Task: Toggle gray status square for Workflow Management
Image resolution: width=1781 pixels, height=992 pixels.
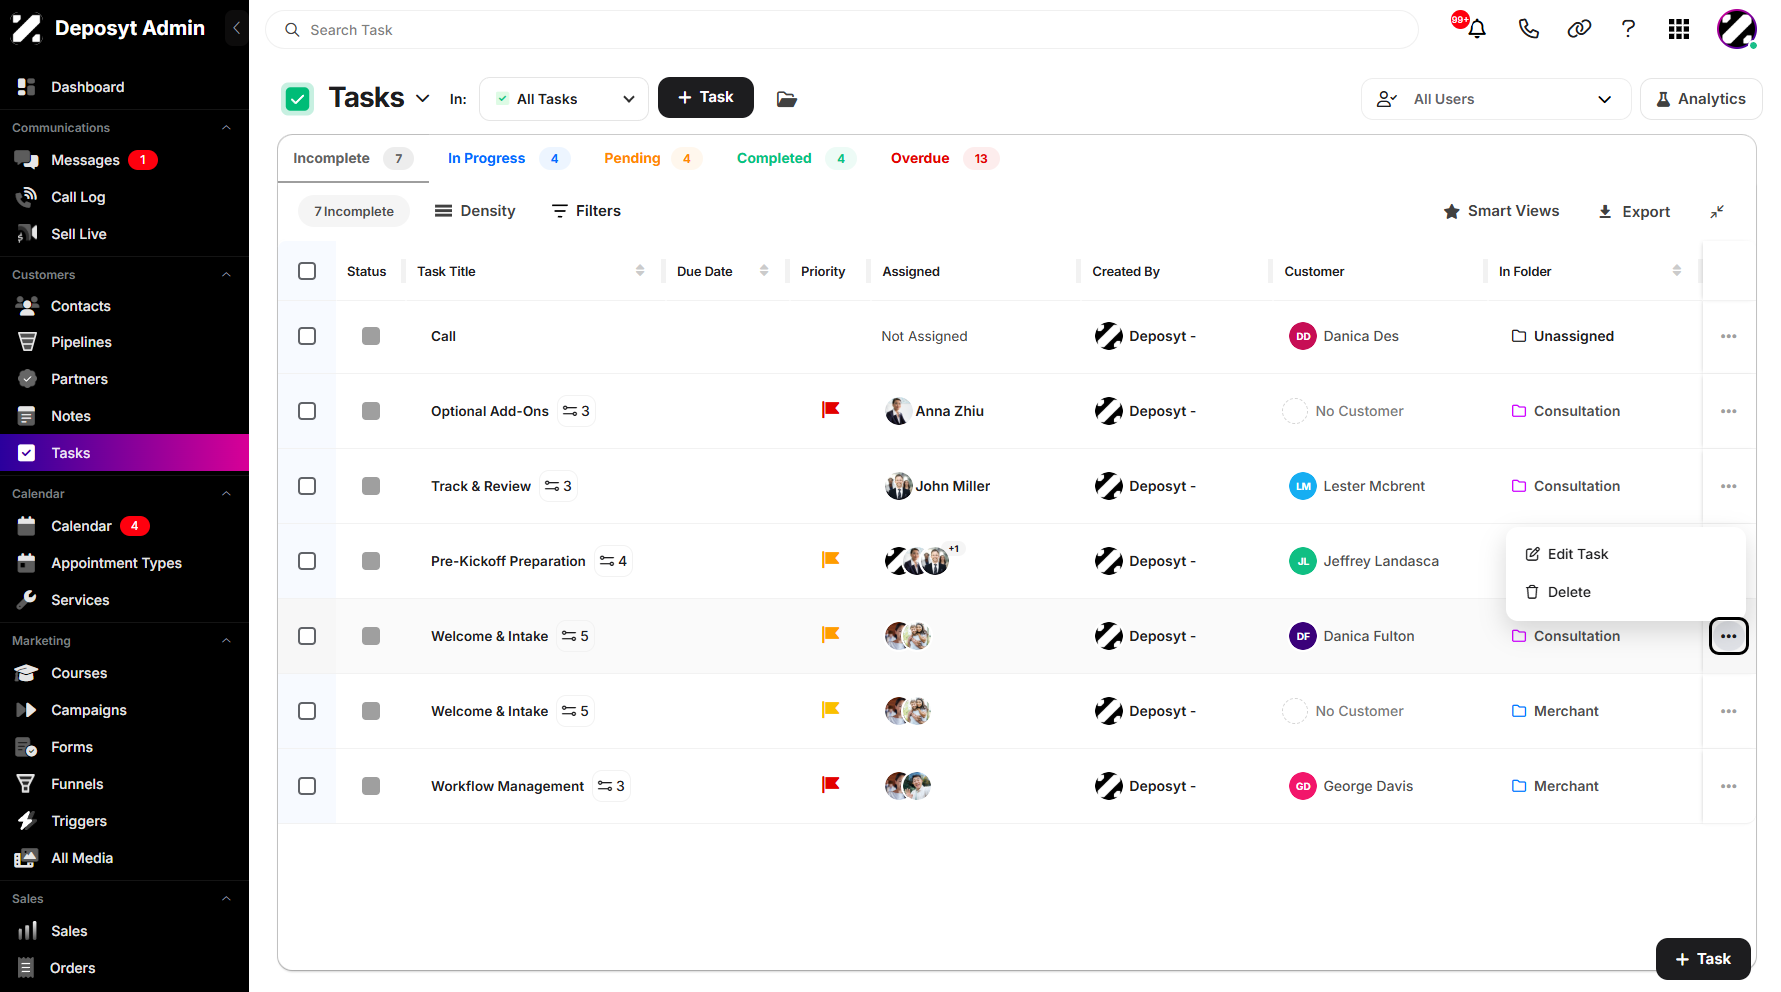Action: (371, 786)
